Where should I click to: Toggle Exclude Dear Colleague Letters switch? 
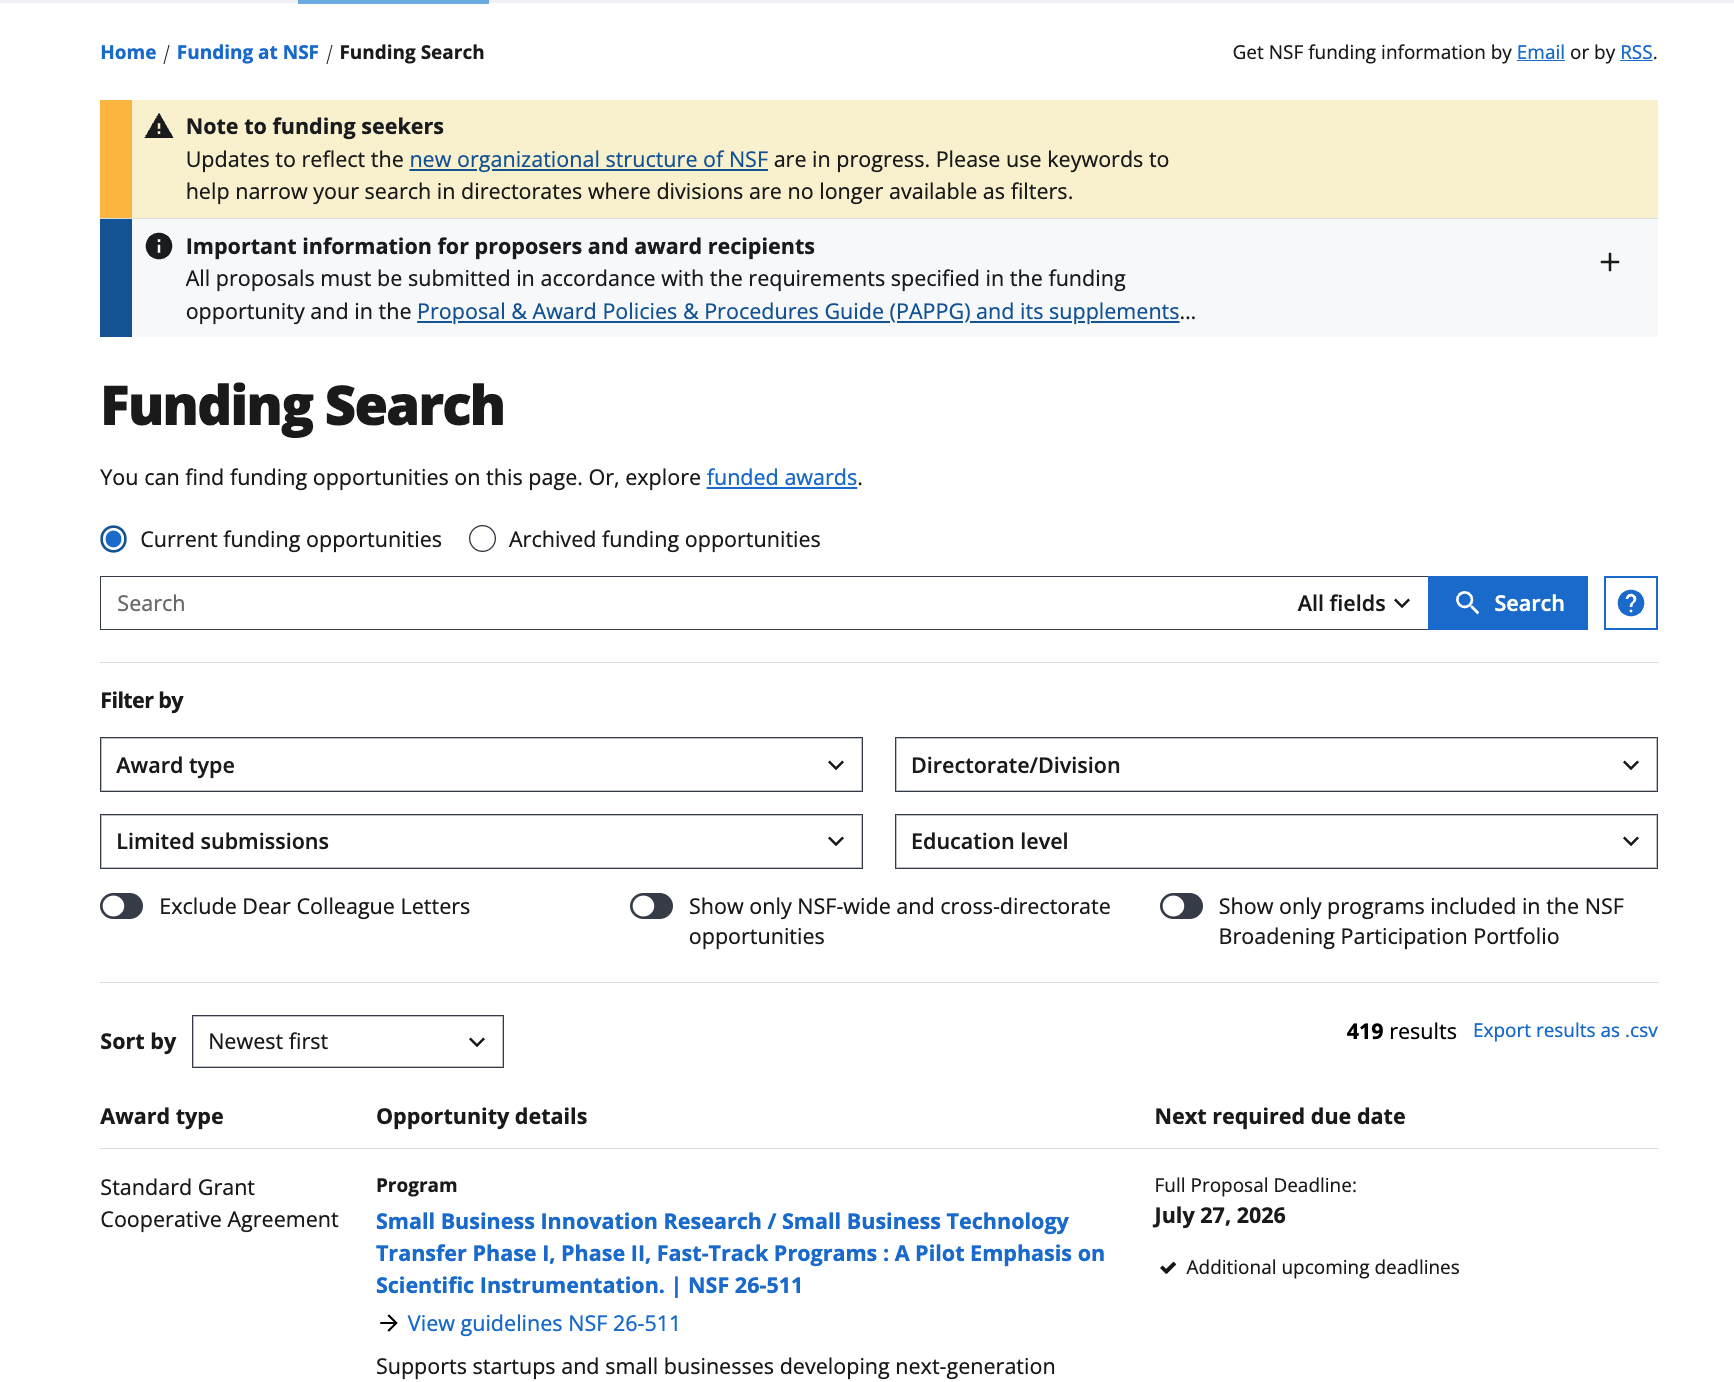[122, 906]
